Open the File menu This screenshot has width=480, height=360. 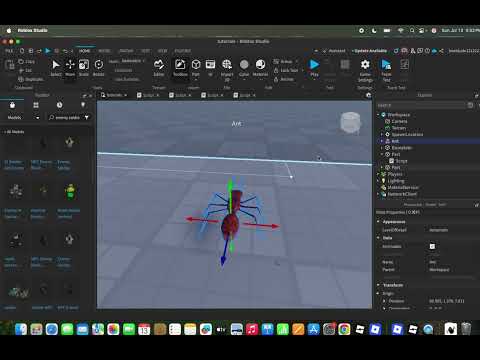tap(9, 51)
